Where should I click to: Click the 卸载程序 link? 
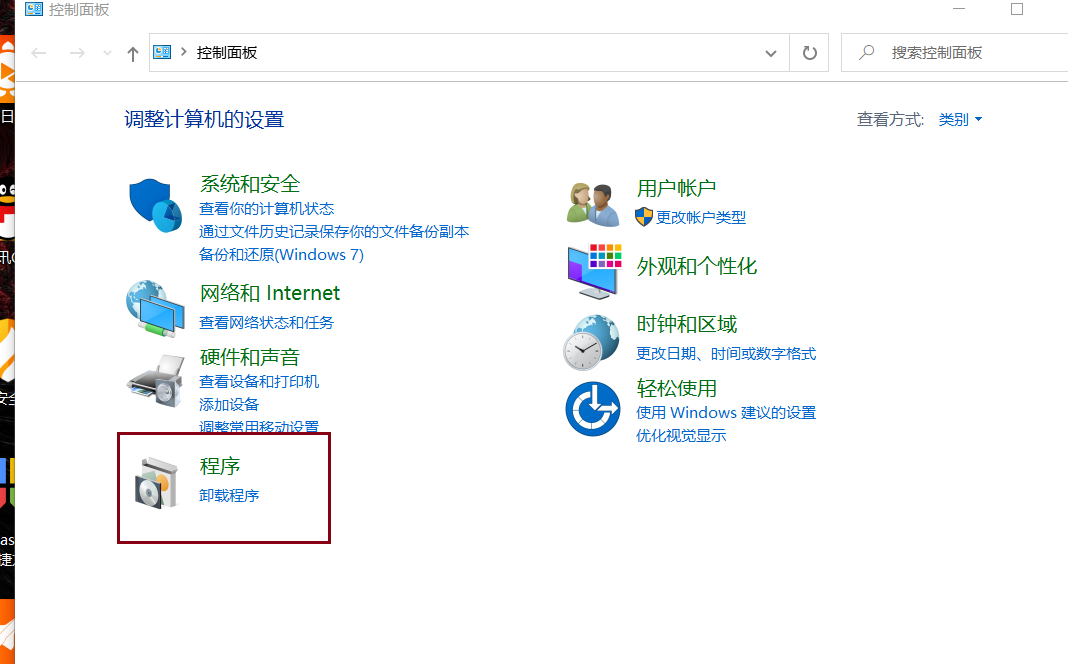pyautogui.click(x=229, y=496)
